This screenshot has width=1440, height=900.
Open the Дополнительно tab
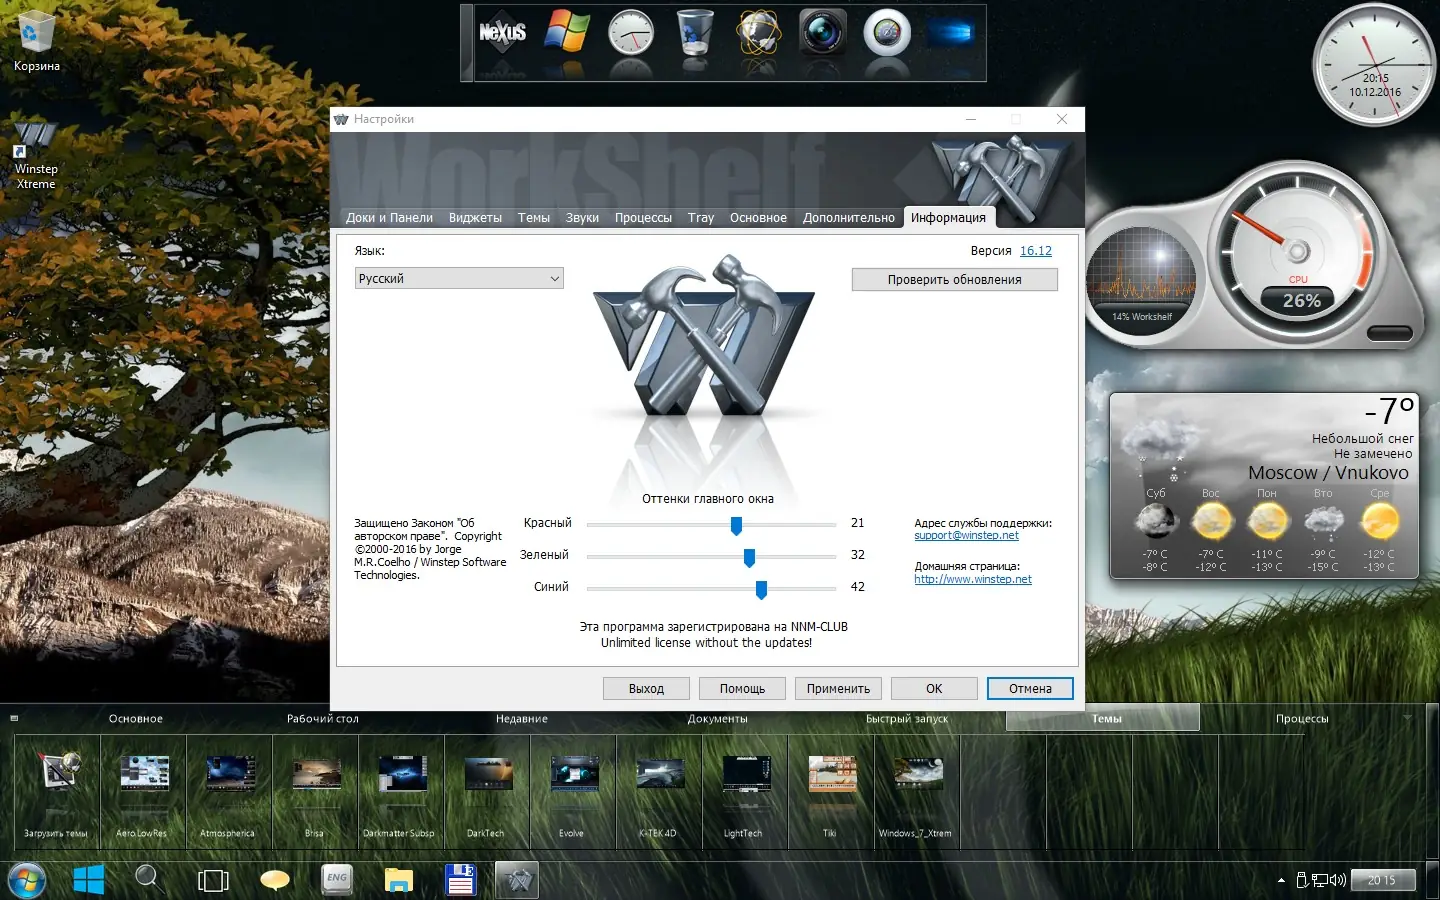pos(849,218)
